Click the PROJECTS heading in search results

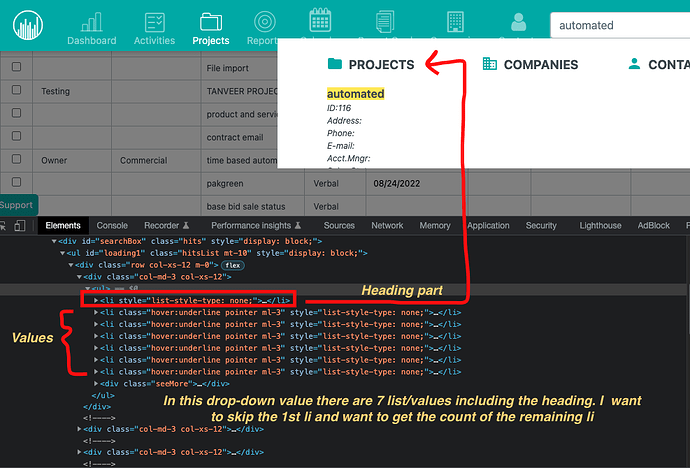point(381,65)
